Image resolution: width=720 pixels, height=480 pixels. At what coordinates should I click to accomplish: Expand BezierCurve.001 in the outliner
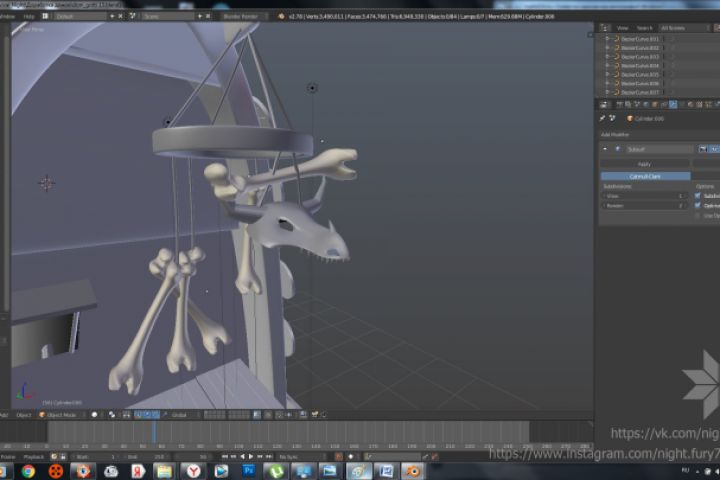click(607, 39)
